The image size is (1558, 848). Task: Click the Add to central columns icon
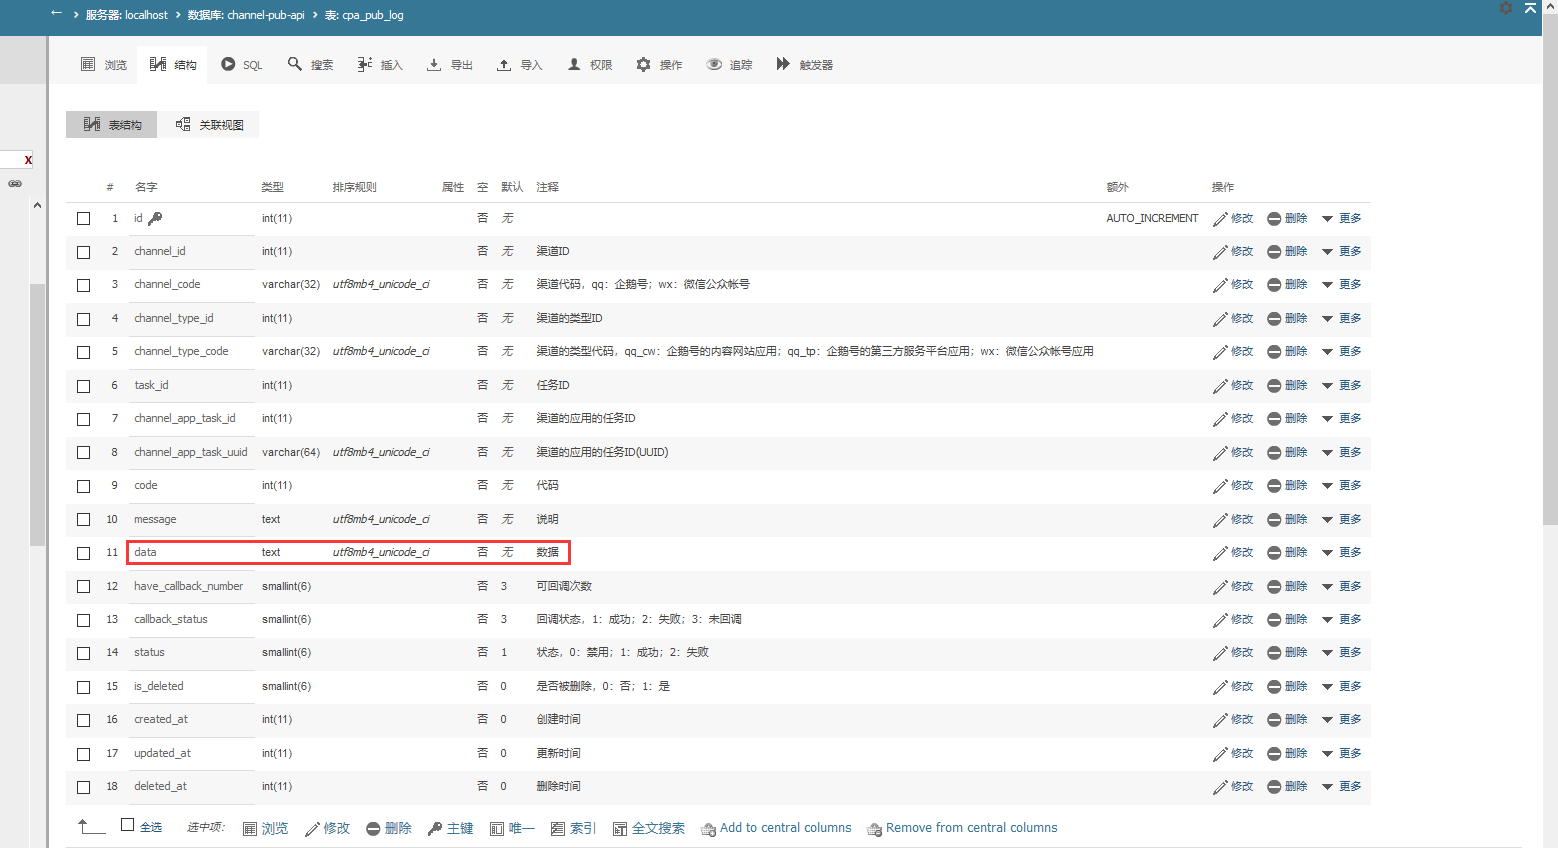(708, 829)
